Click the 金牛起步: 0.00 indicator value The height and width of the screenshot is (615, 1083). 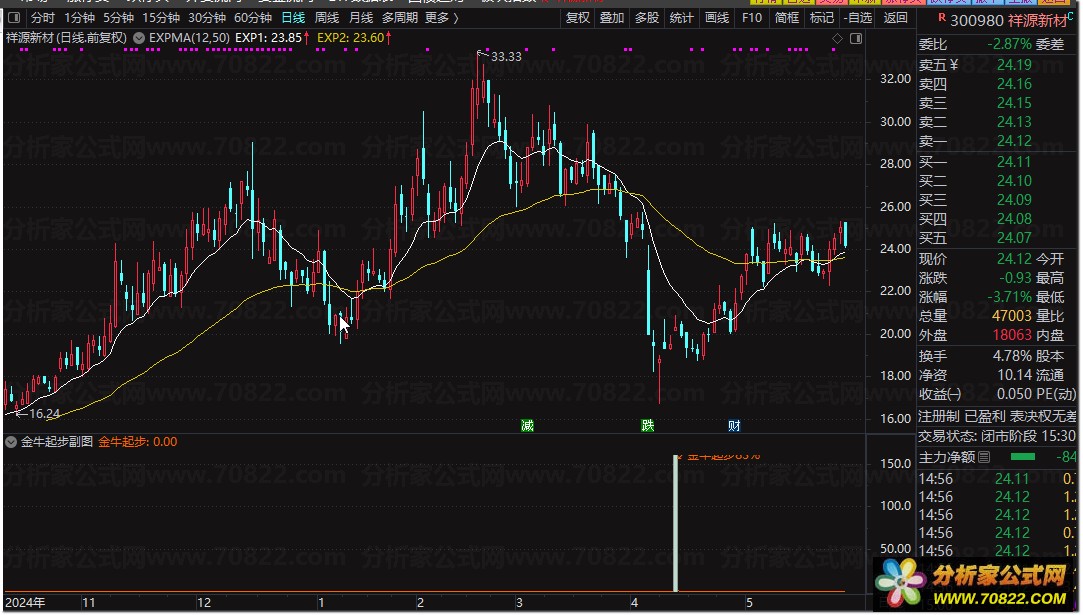137,442
